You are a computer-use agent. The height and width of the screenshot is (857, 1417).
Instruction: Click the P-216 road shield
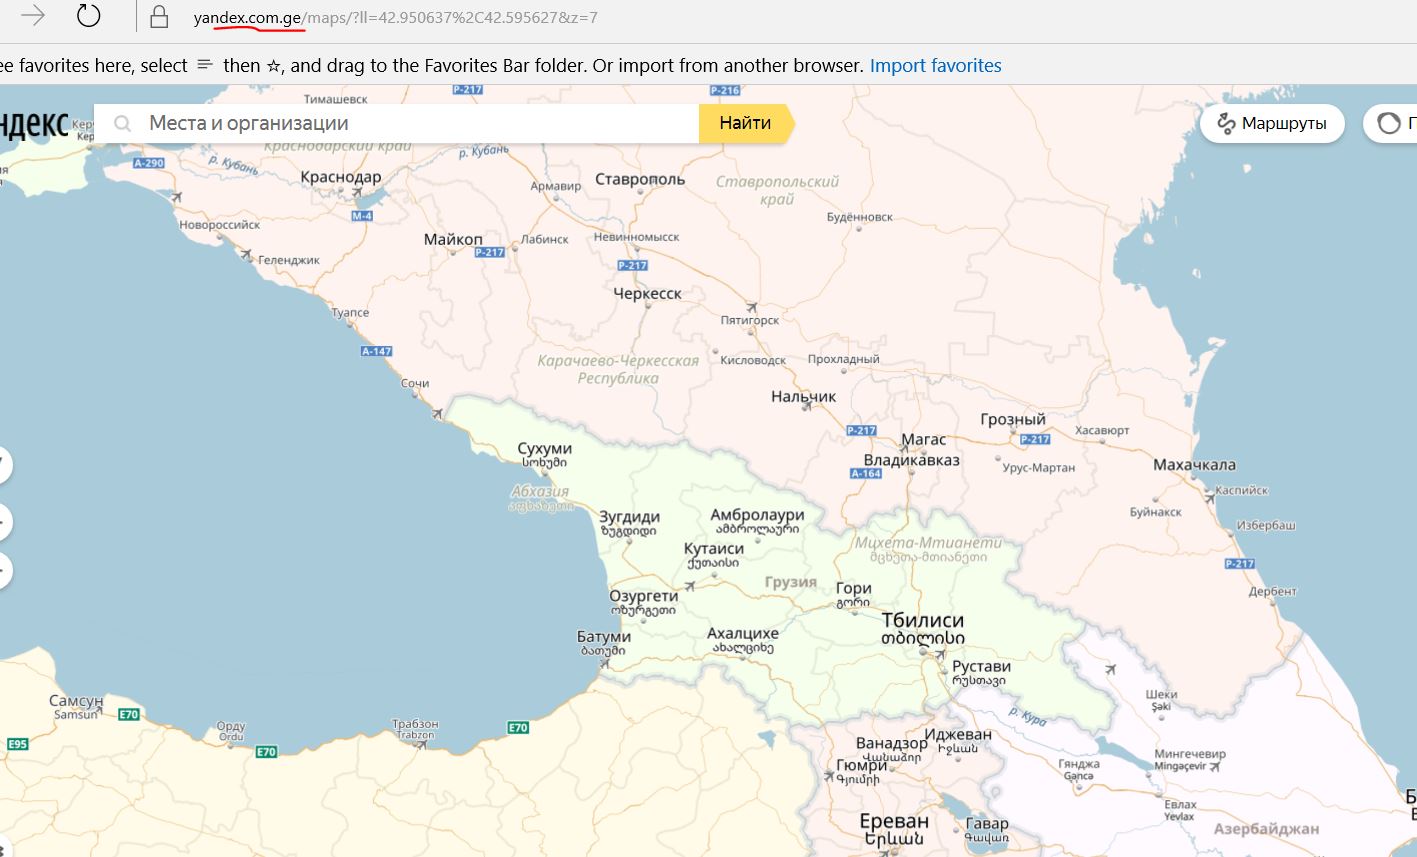pyautogui.click(x=724, y=90)
